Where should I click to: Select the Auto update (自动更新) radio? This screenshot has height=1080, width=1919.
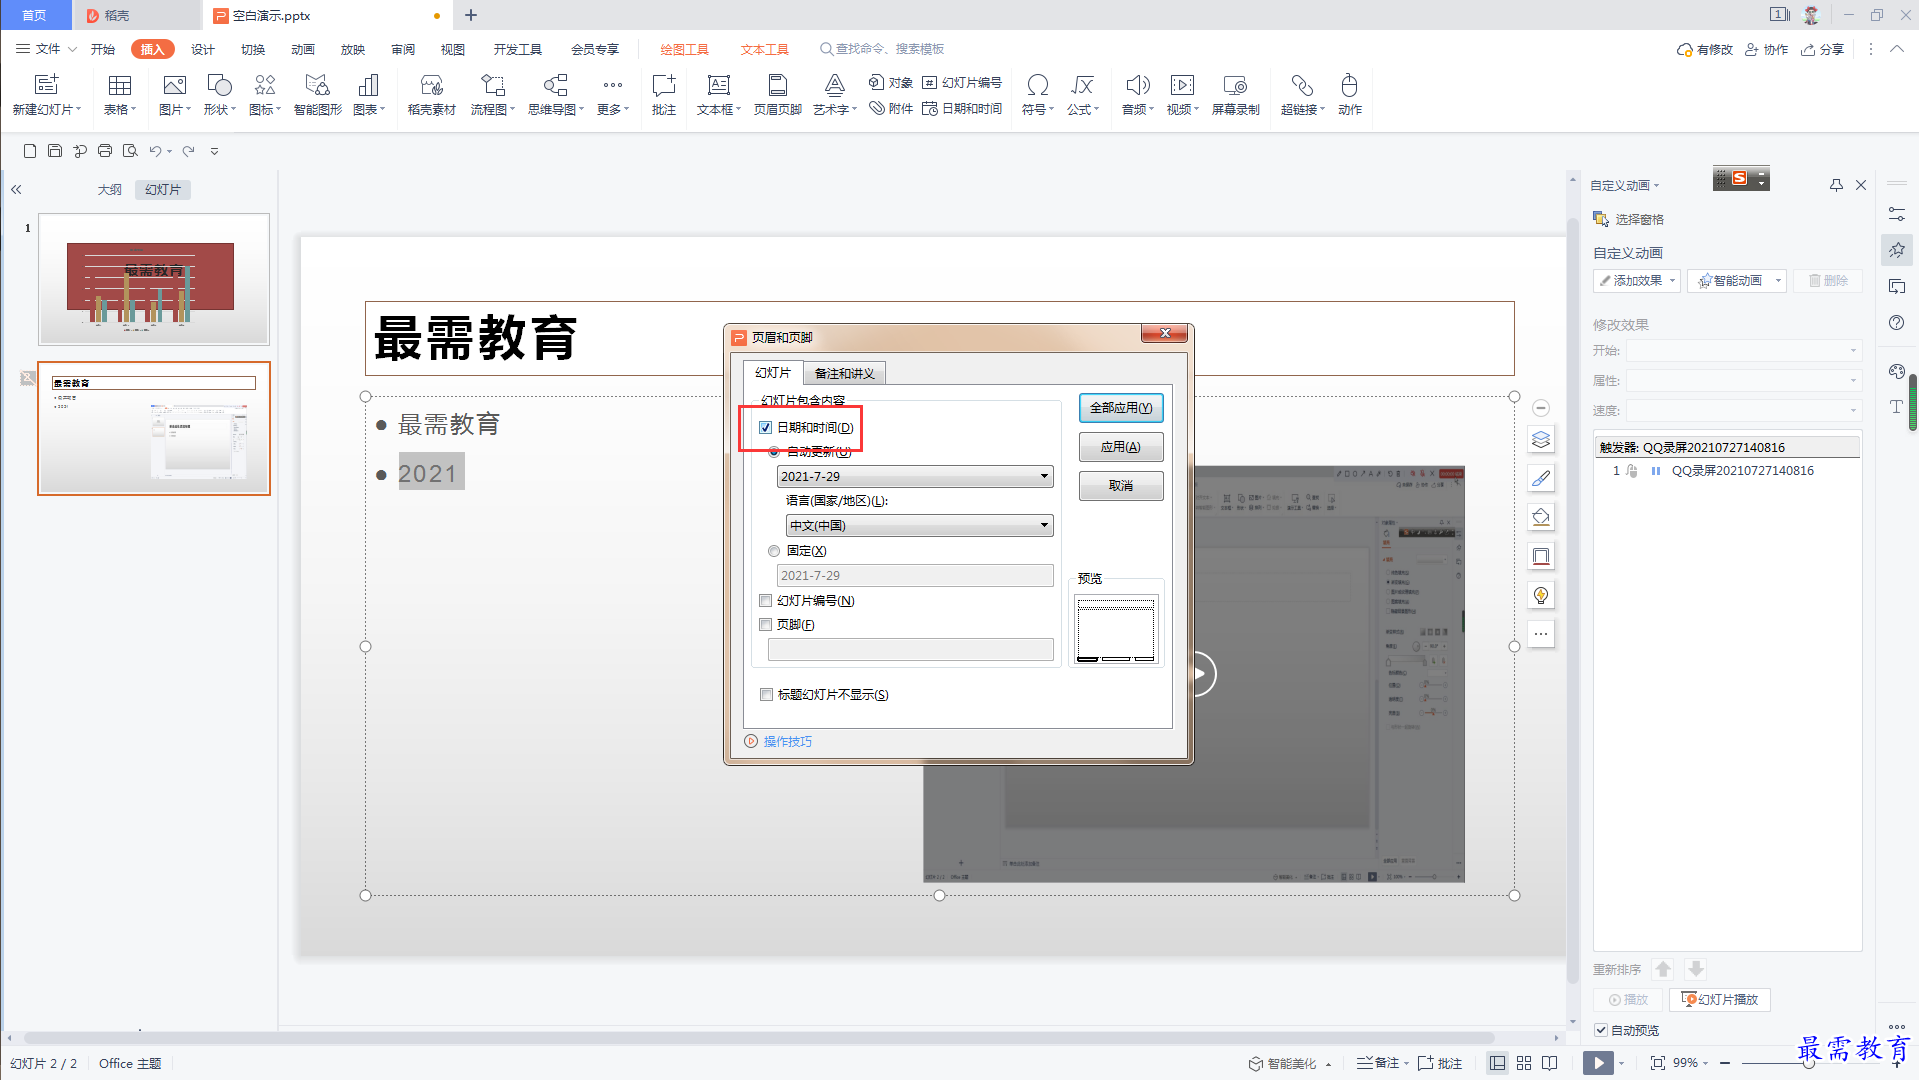click(x=774, y=452)
